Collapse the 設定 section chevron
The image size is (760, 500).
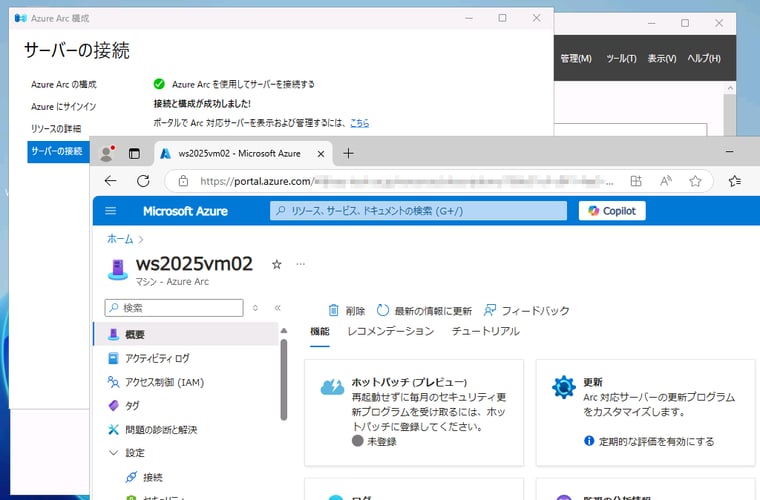(x=113, y=453)
